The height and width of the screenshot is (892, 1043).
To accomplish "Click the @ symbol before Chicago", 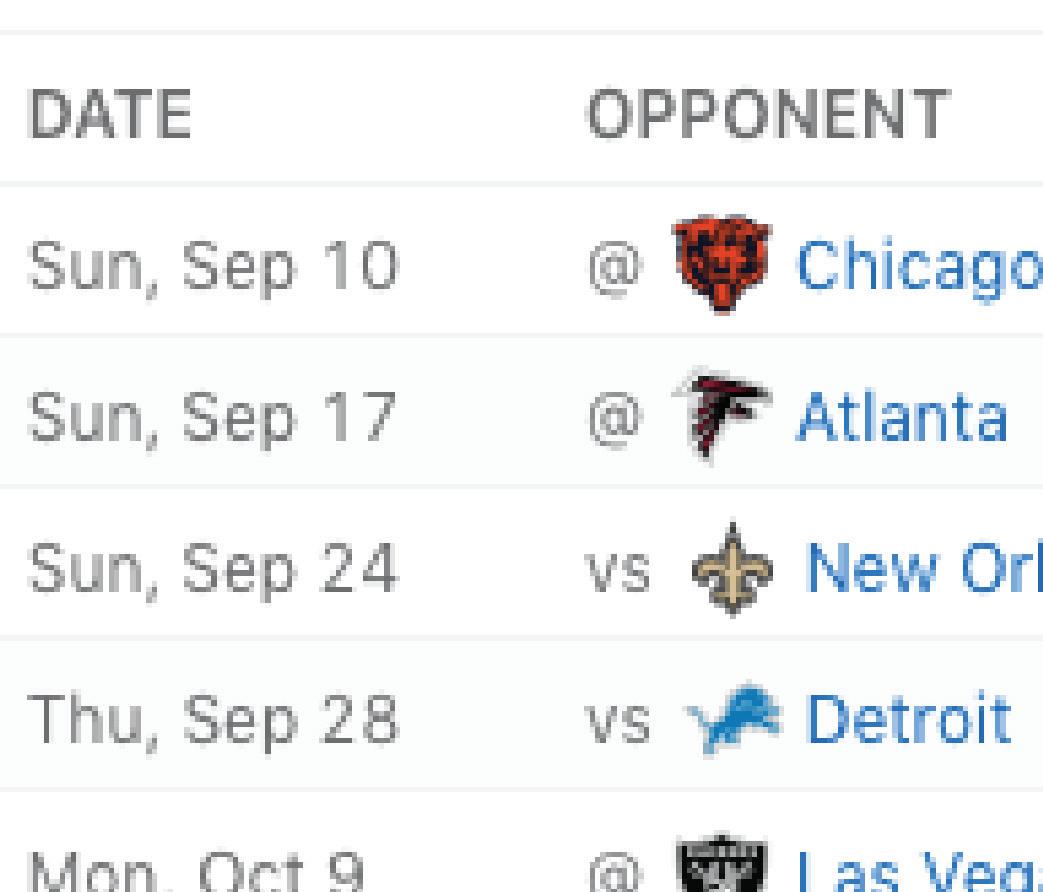I will (x=616, y=269).
